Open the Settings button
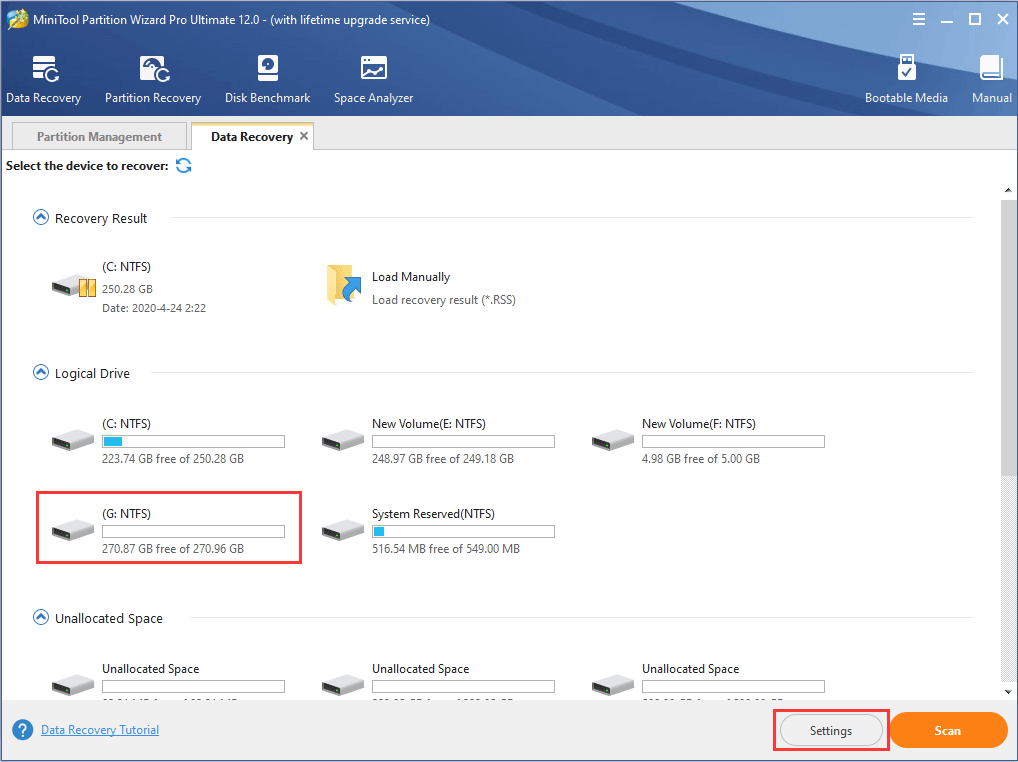This screenshot has width=1018, height=762. coord(831,730)
